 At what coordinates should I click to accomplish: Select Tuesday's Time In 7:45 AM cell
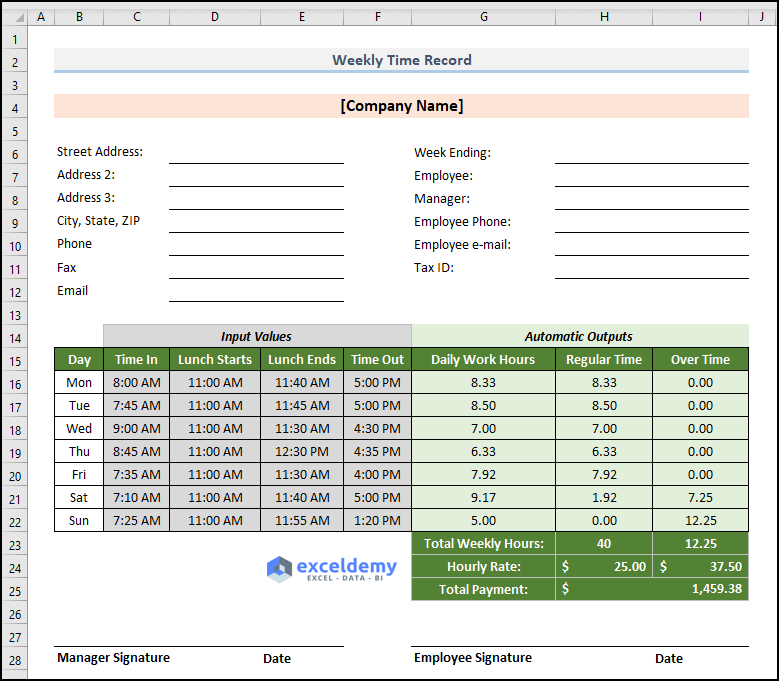[x=137, y=405]
